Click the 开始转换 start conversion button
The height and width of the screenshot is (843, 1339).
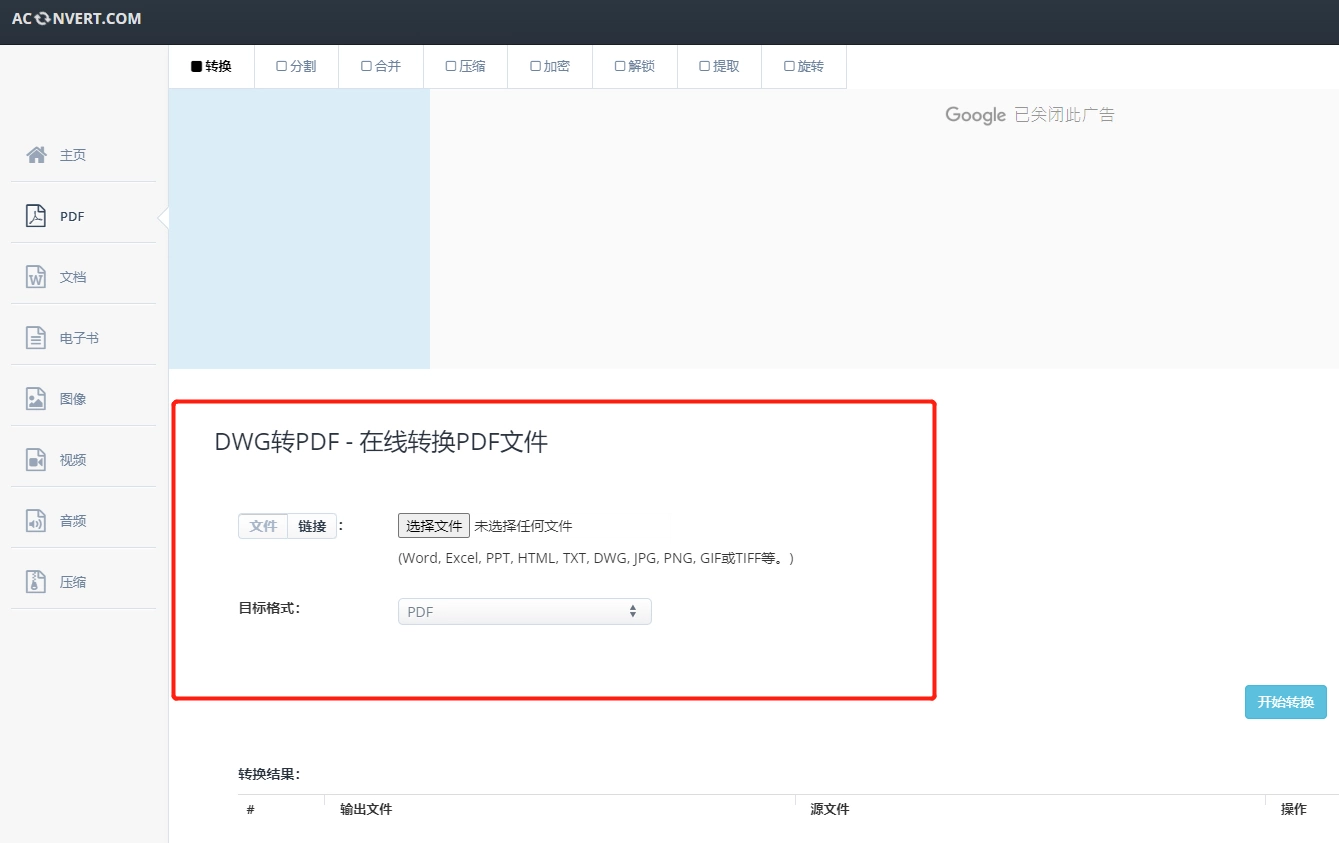pos(1286,702)
